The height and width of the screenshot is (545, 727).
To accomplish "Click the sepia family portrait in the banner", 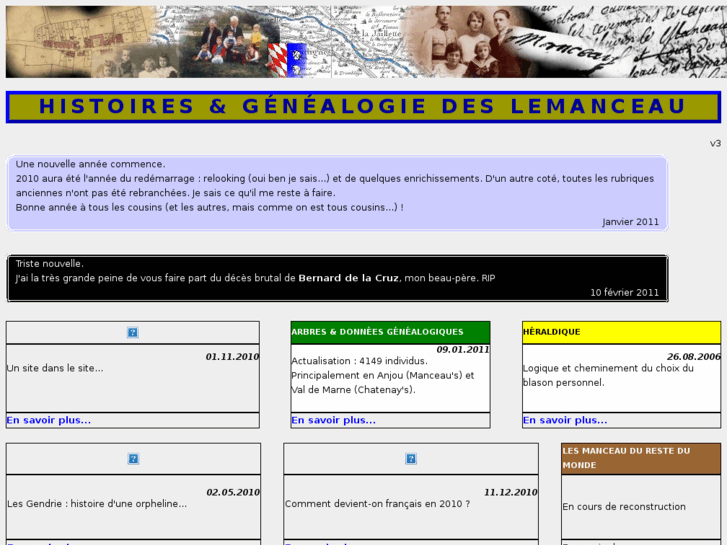I will tap(468, 42).
